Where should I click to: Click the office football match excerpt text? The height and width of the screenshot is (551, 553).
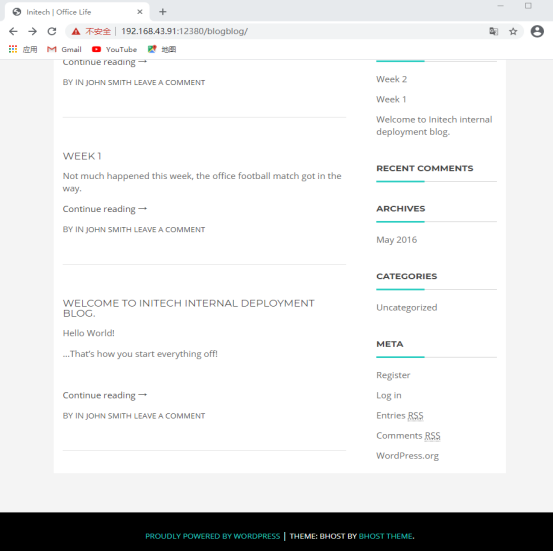tap(202, 182)
